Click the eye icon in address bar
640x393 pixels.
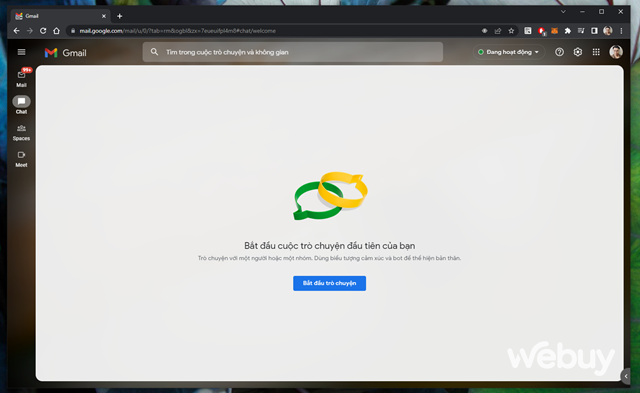click(484, 31)
